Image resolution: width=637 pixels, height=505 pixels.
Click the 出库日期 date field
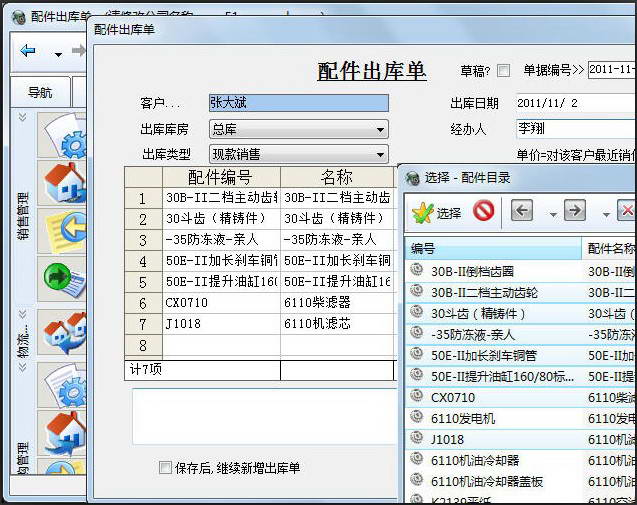[576, 103]
